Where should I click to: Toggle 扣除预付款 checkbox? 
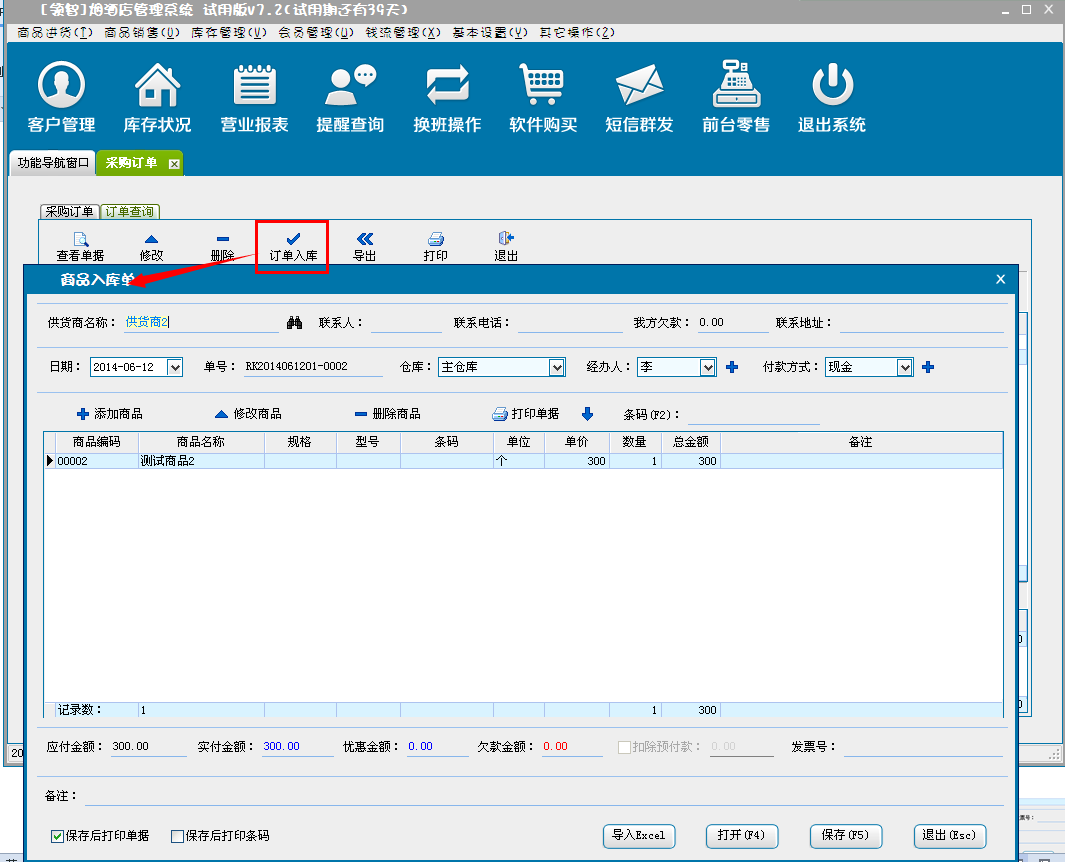[x=624, y=747]
